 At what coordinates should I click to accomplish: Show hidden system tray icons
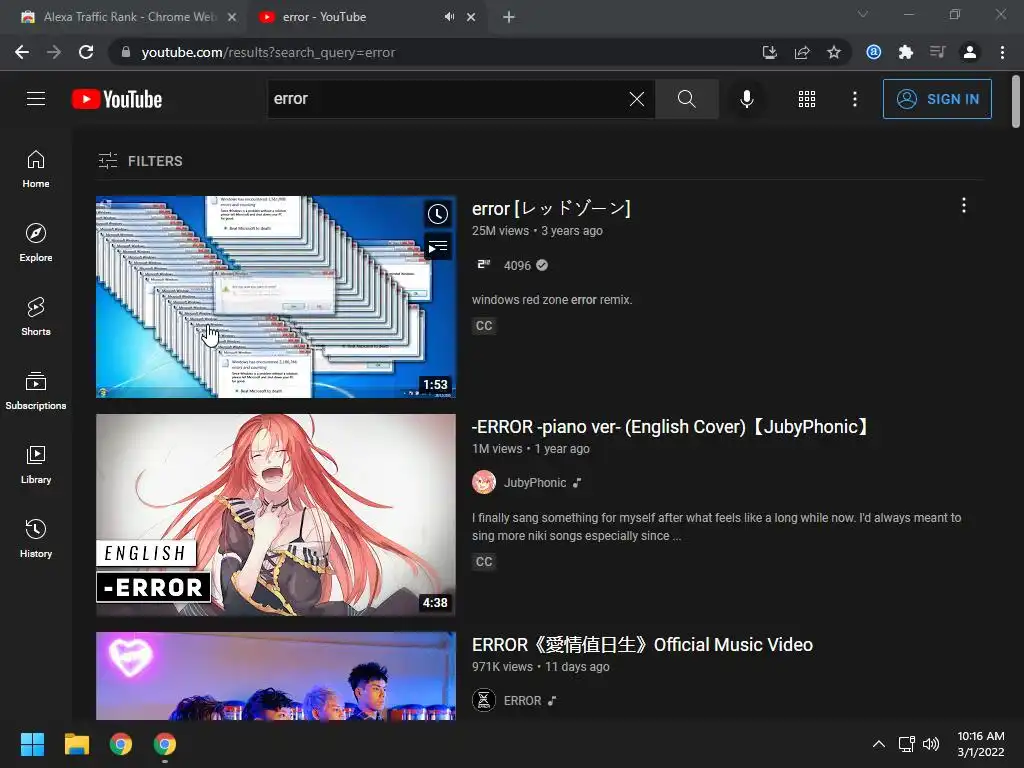click(x=878, y=744)
